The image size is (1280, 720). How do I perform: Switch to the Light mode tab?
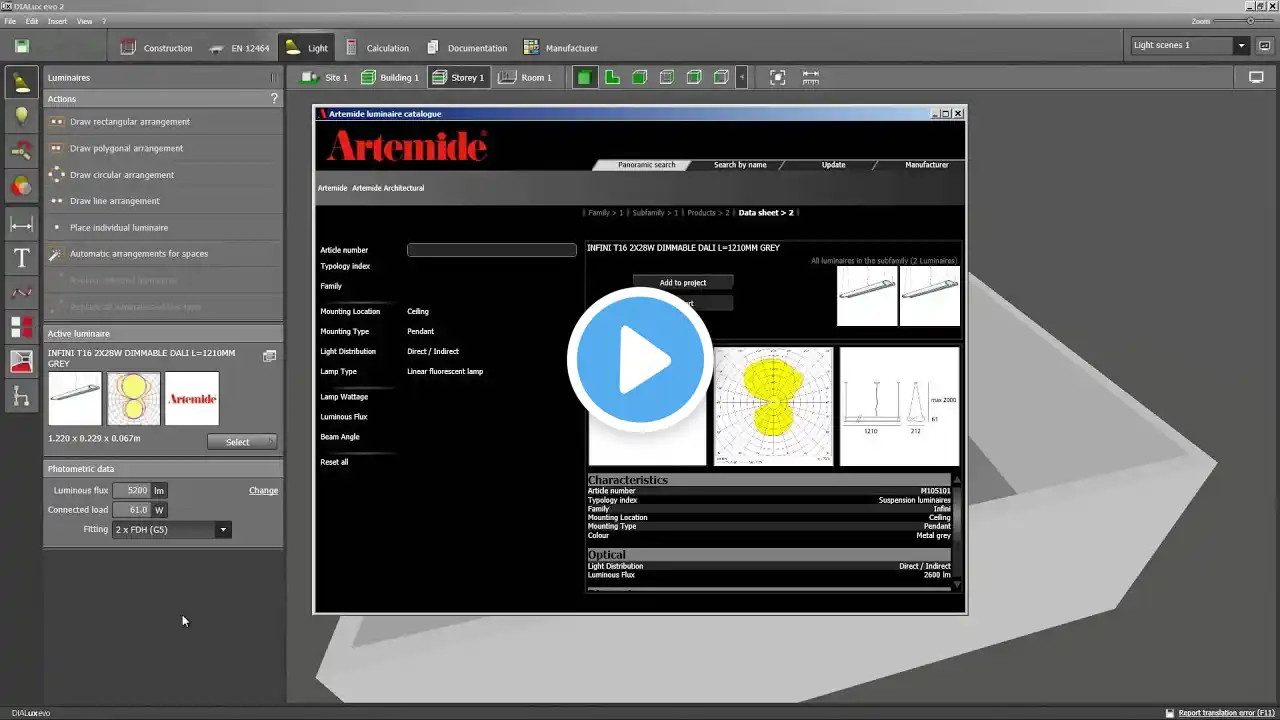[x=307, y=48]
